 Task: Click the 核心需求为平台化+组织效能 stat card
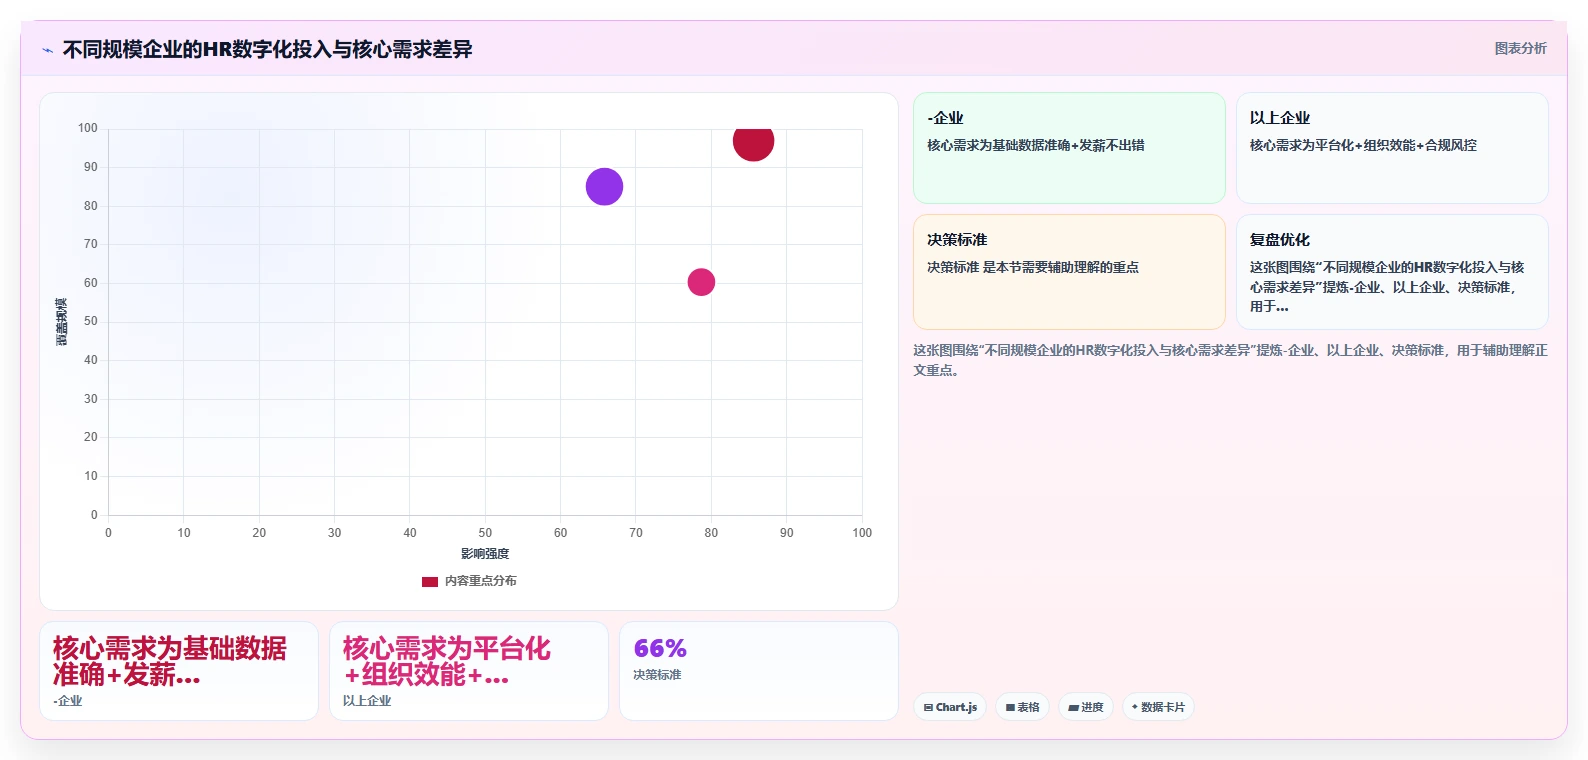pyautogui.click(x=469, y=671)
